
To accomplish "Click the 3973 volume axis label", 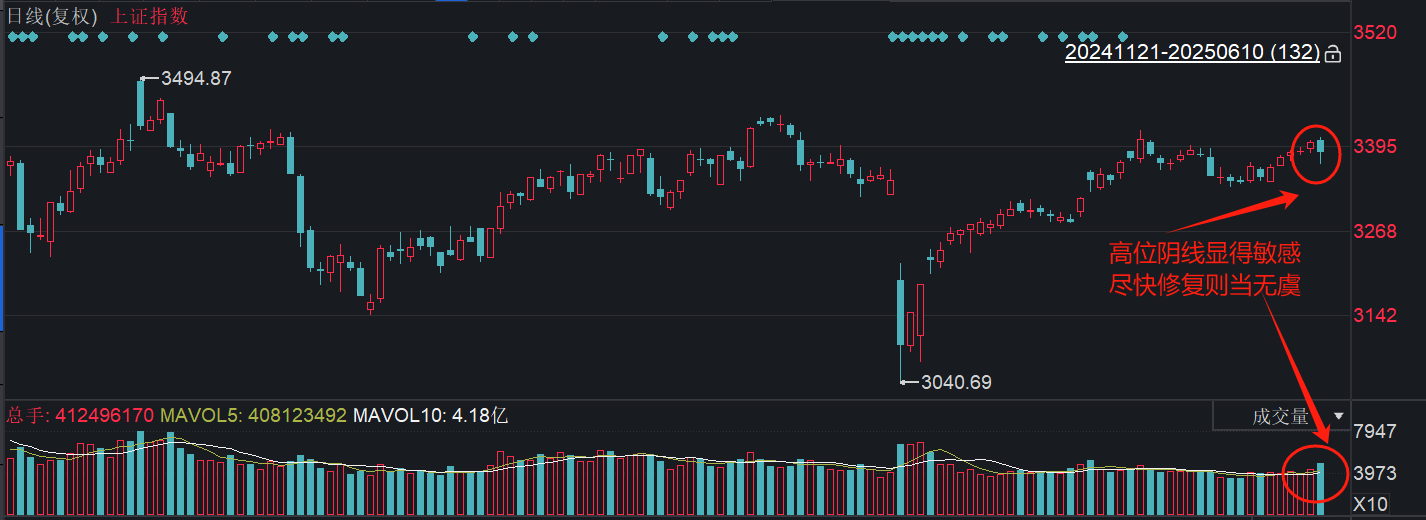I will point(1374,472).
